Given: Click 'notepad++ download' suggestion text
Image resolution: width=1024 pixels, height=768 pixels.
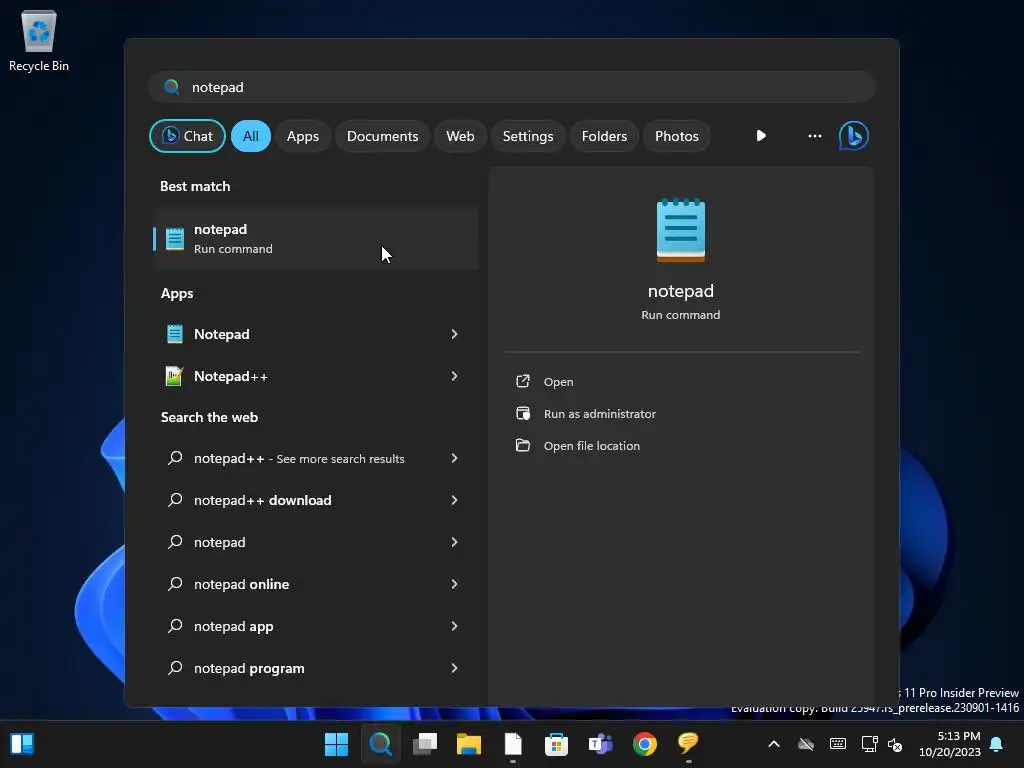Looking at the screenshot, I should 263,500.
